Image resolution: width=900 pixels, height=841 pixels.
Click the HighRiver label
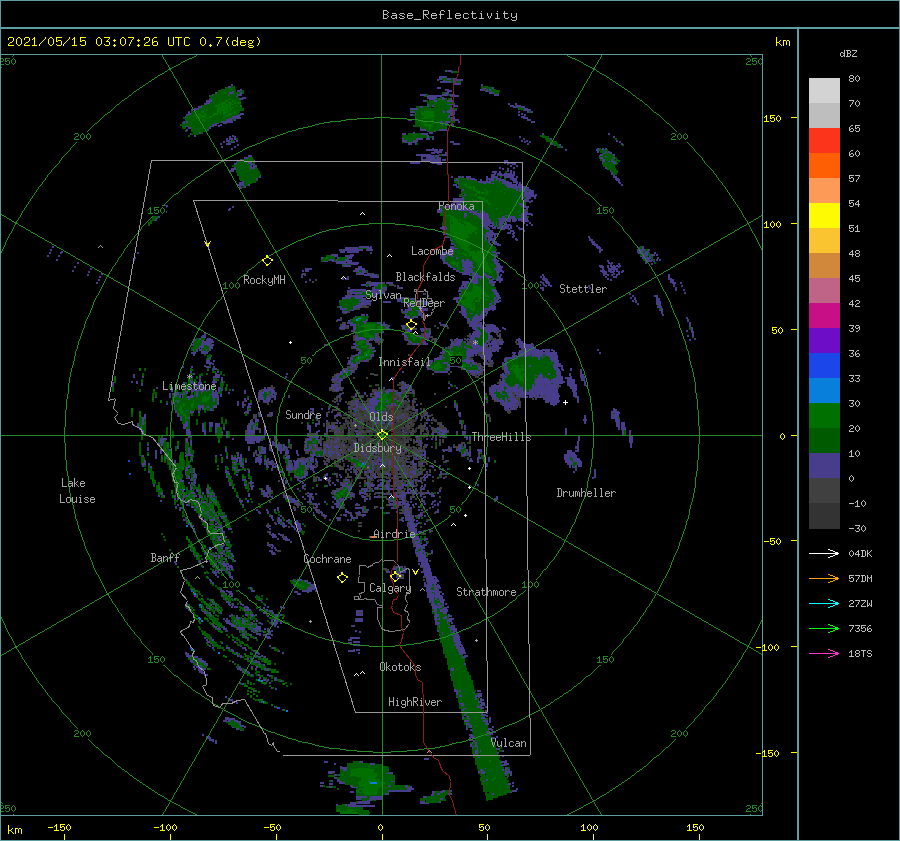click(x=415, y=702)
